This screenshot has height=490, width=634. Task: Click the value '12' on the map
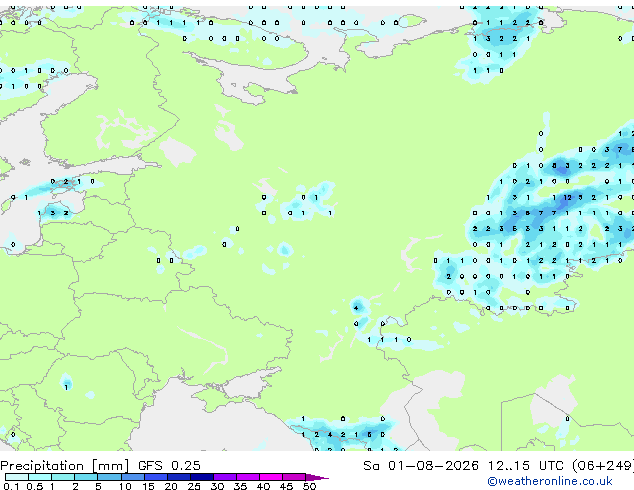(x=568, y=198)
